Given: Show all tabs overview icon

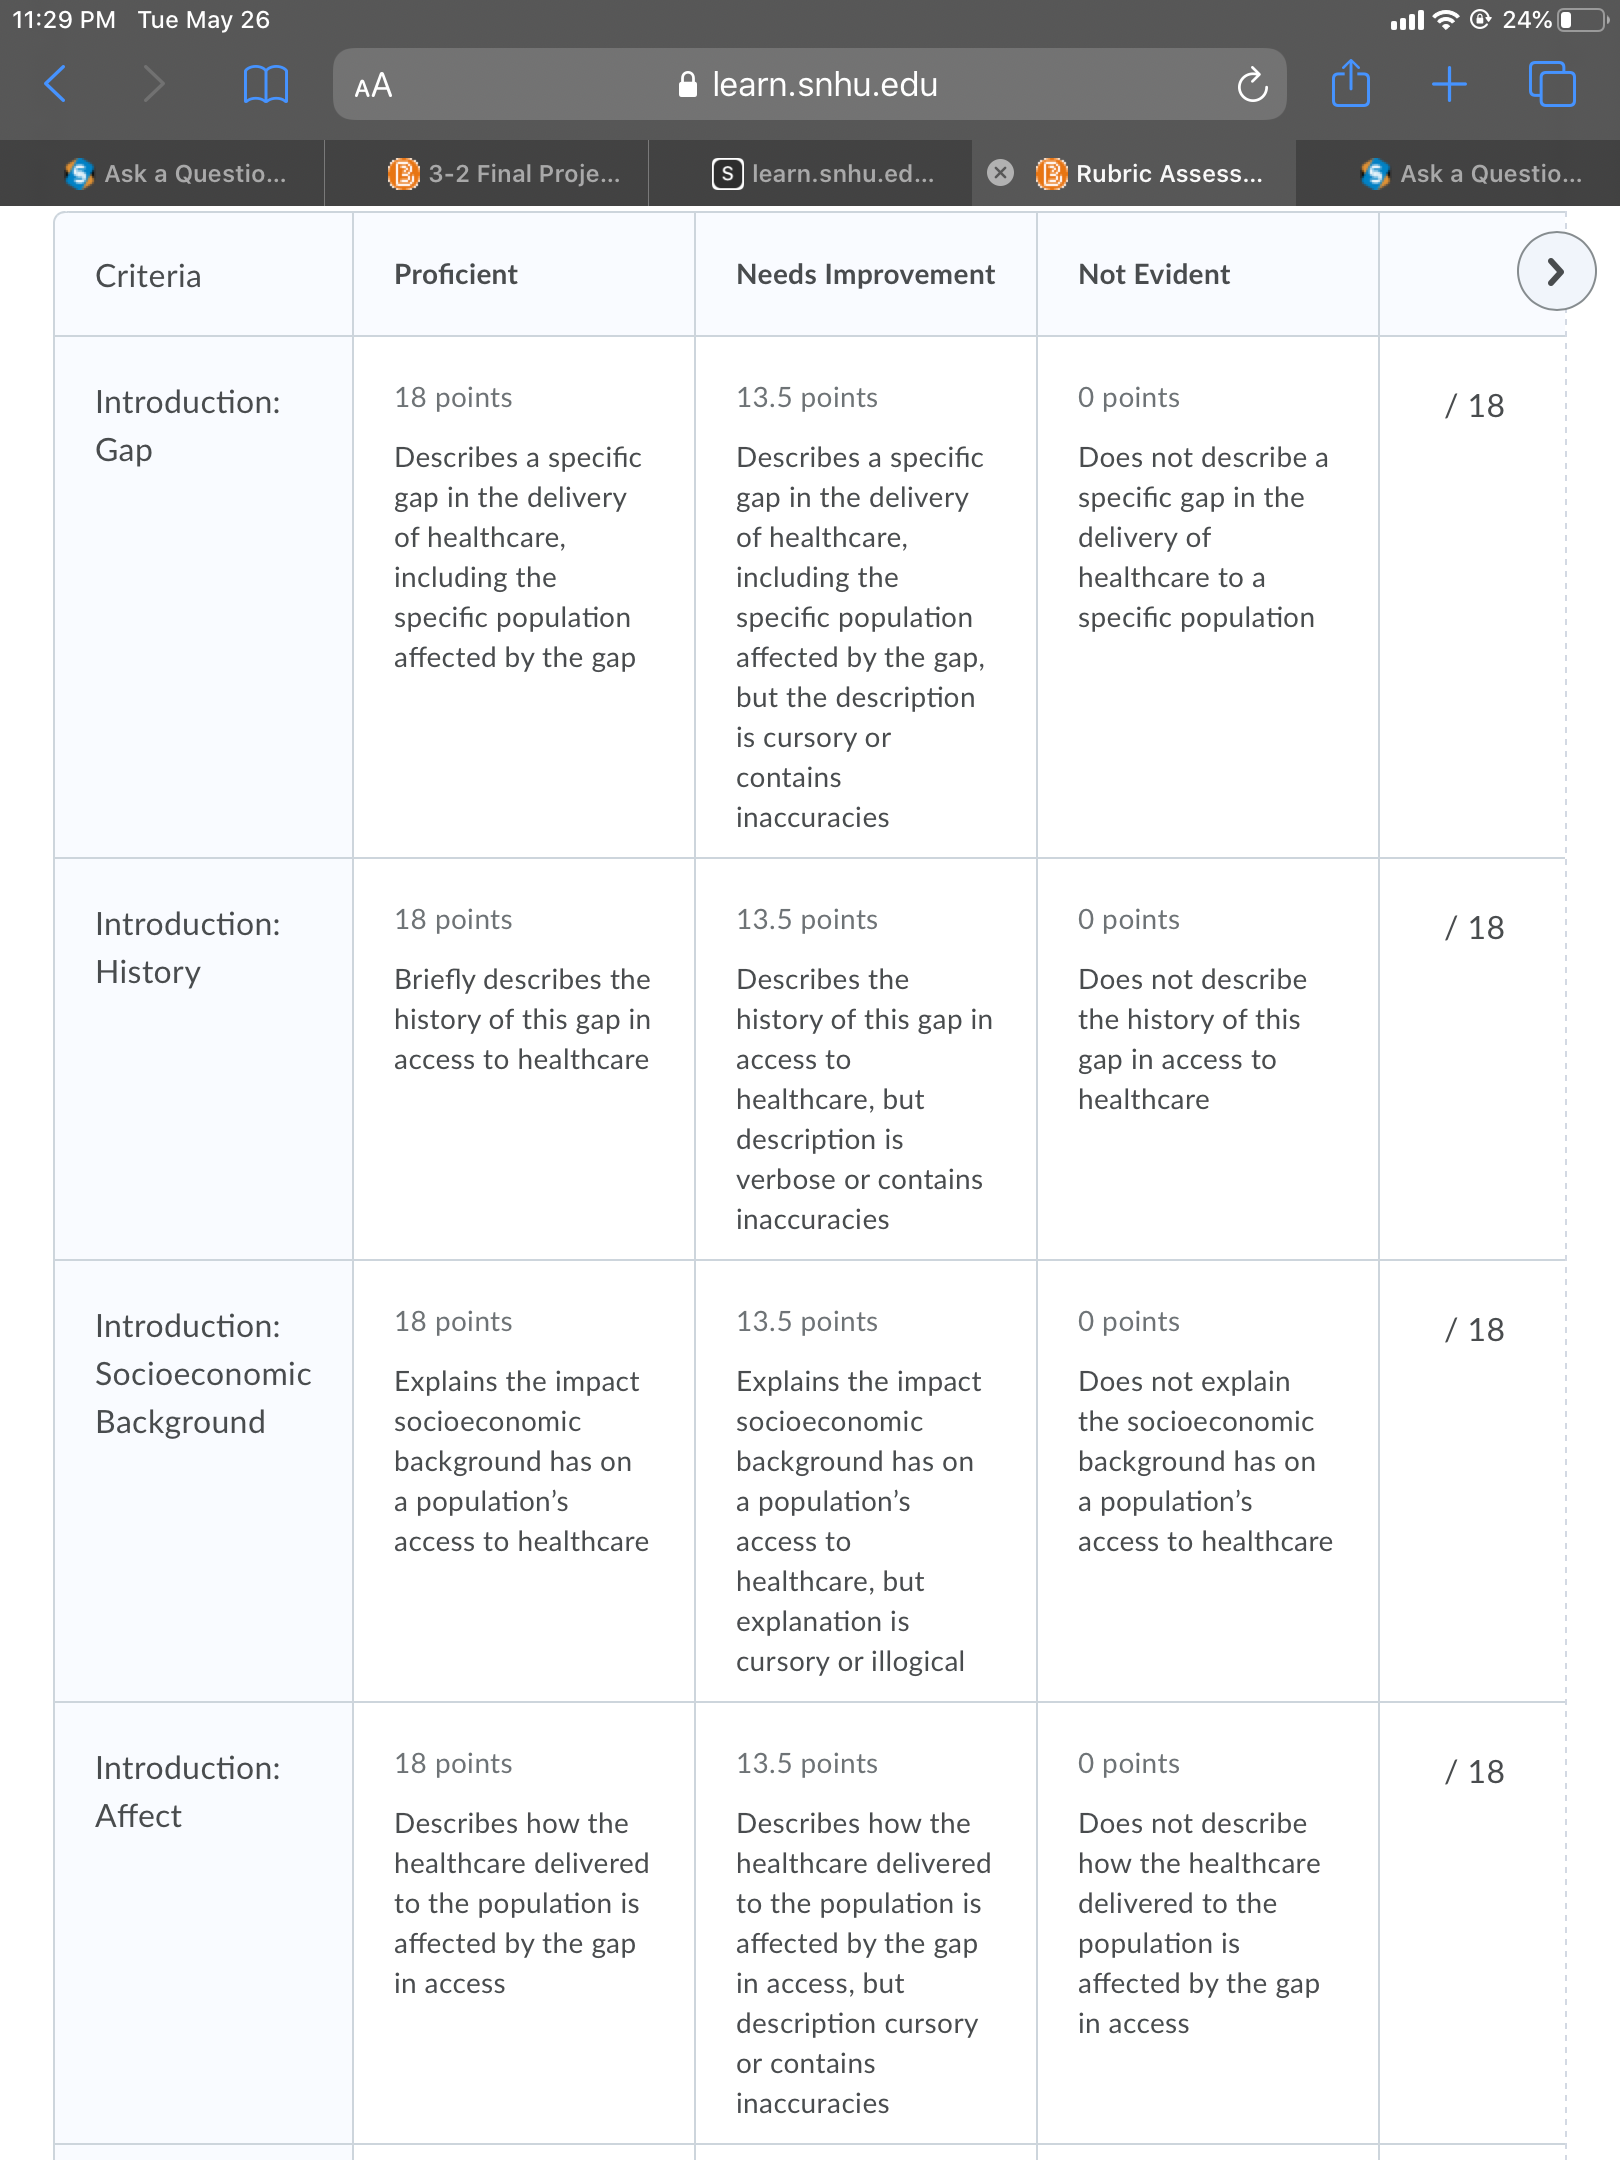Looking at the screenshot, I should click(x=1551, y=84).
